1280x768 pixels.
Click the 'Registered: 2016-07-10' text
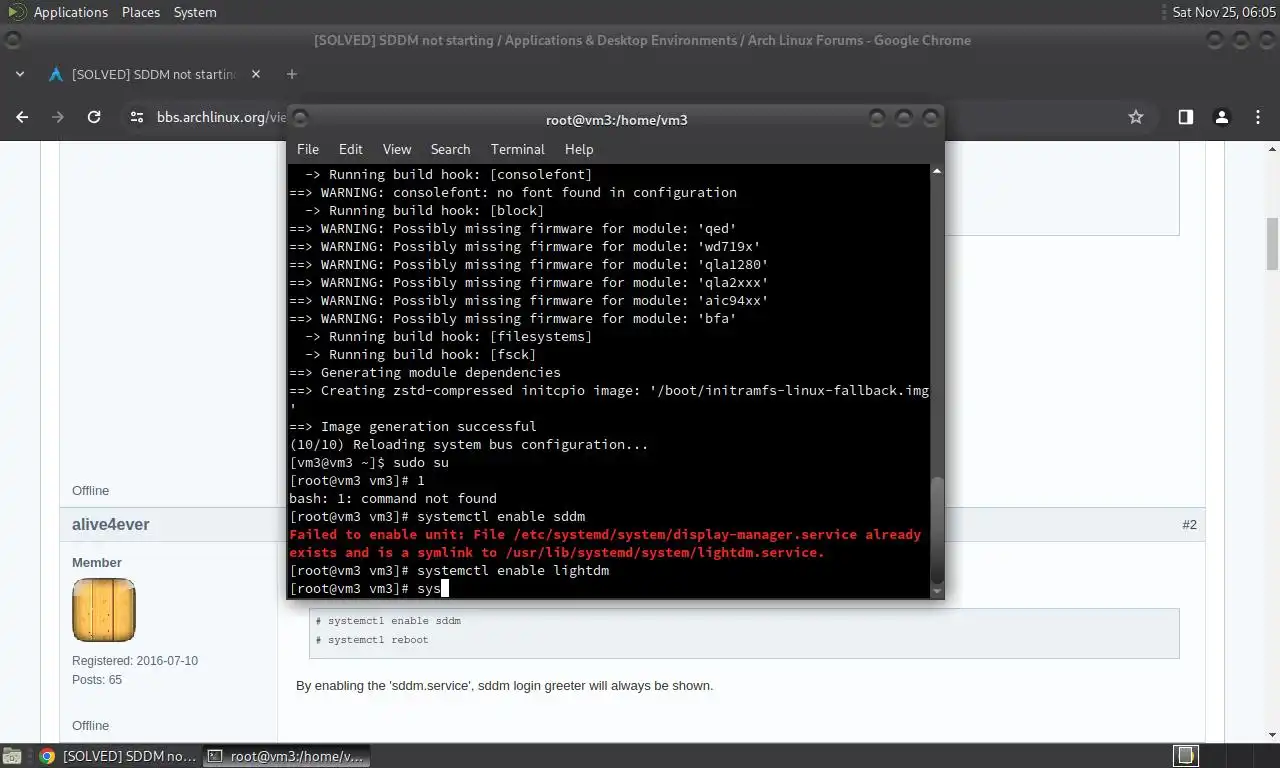[x=135, y=661]
